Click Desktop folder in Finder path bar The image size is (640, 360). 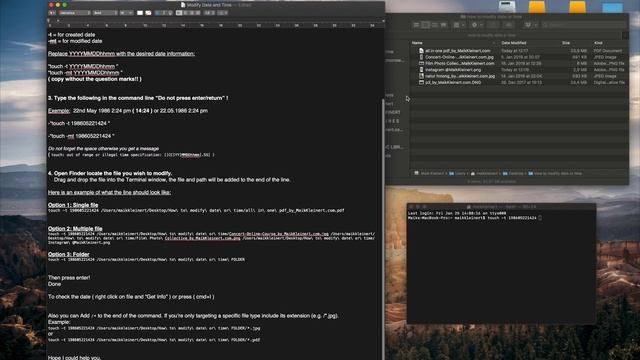coord(513,173)
